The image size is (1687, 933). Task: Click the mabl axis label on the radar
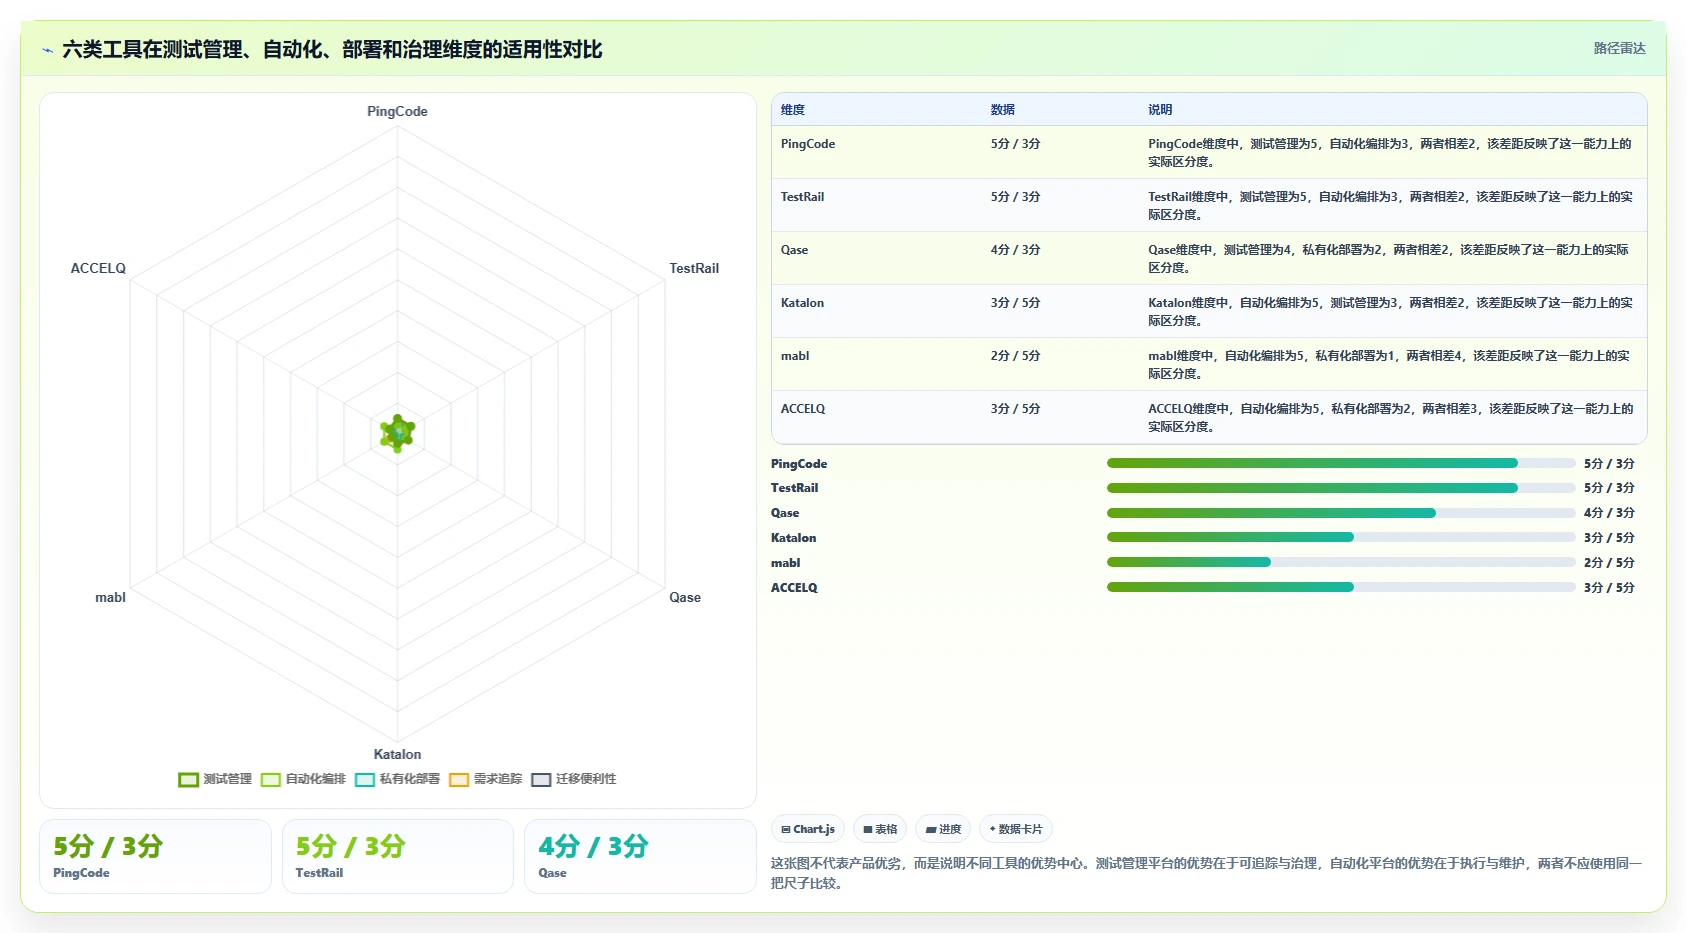click(110, 597)
